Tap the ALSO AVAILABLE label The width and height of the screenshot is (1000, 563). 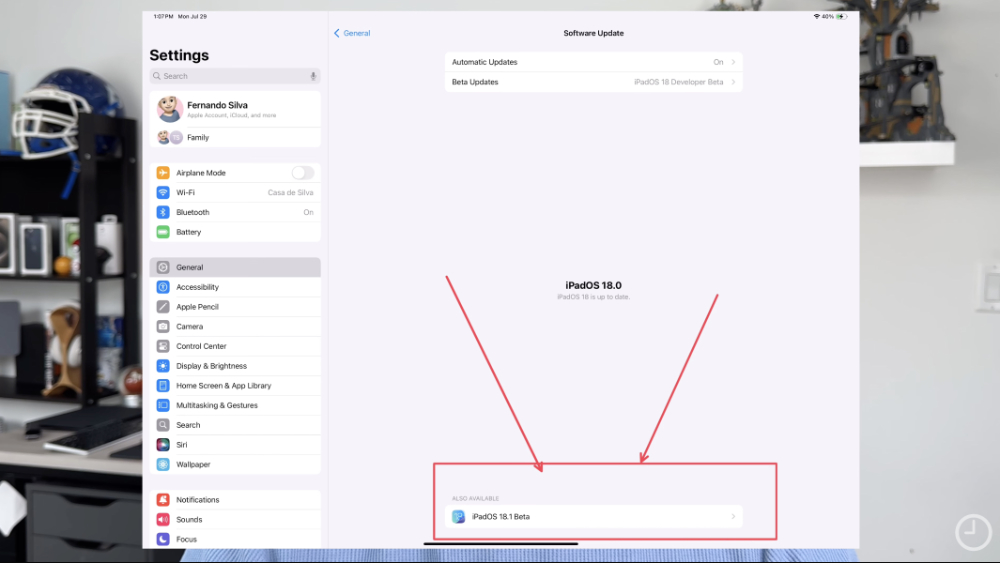tap(476, 499)
